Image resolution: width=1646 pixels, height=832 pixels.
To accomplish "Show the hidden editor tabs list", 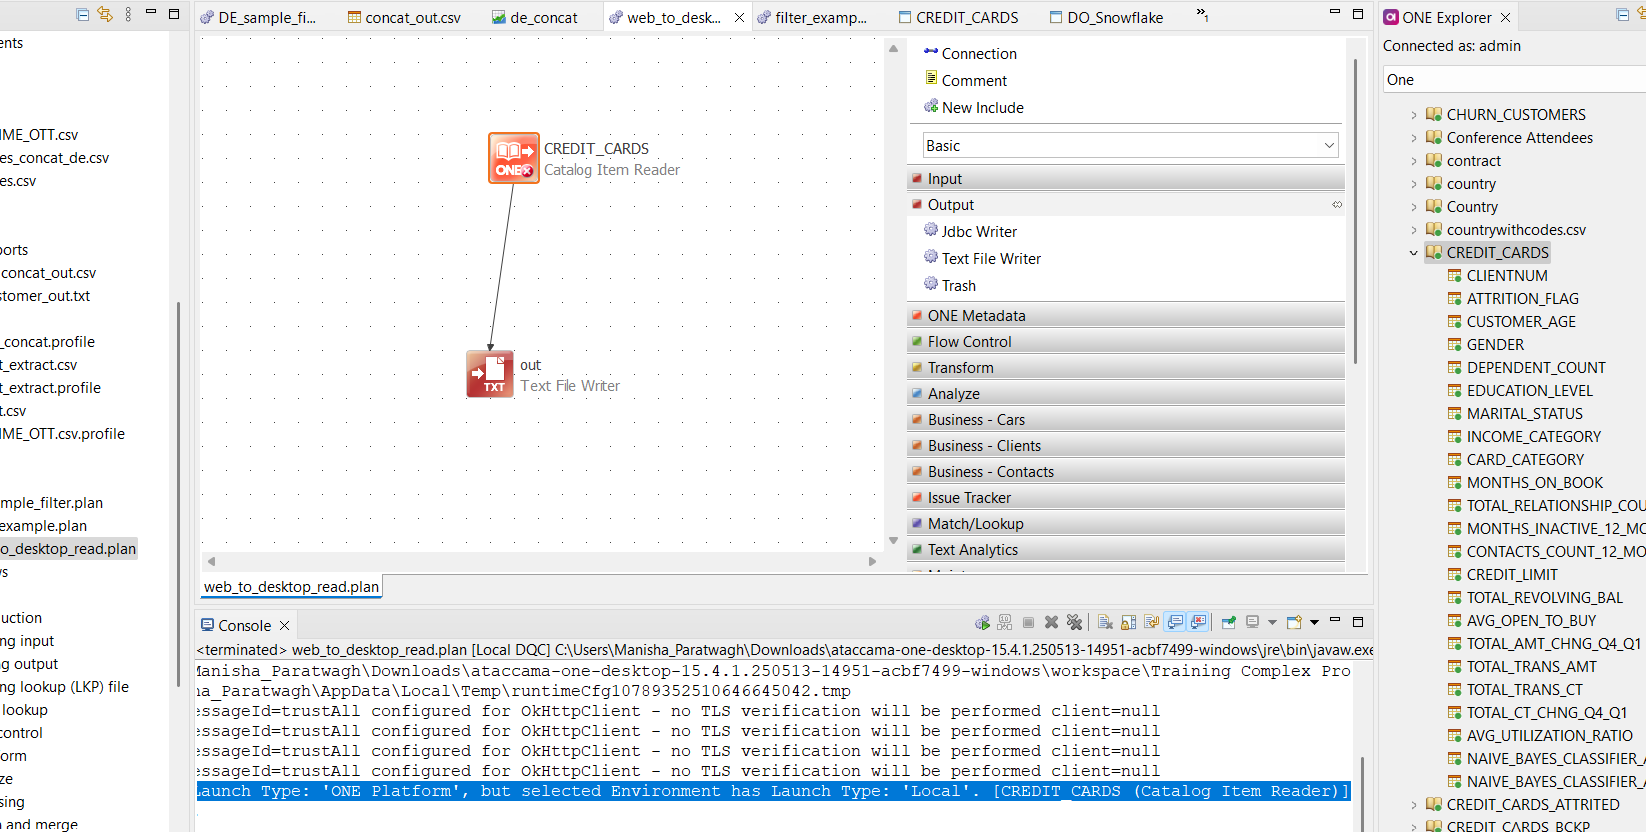I will click(x=1202, y=15).
